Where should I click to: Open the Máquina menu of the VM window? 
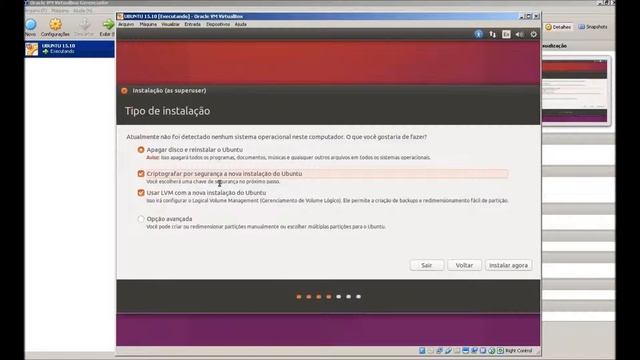point(148,24)
